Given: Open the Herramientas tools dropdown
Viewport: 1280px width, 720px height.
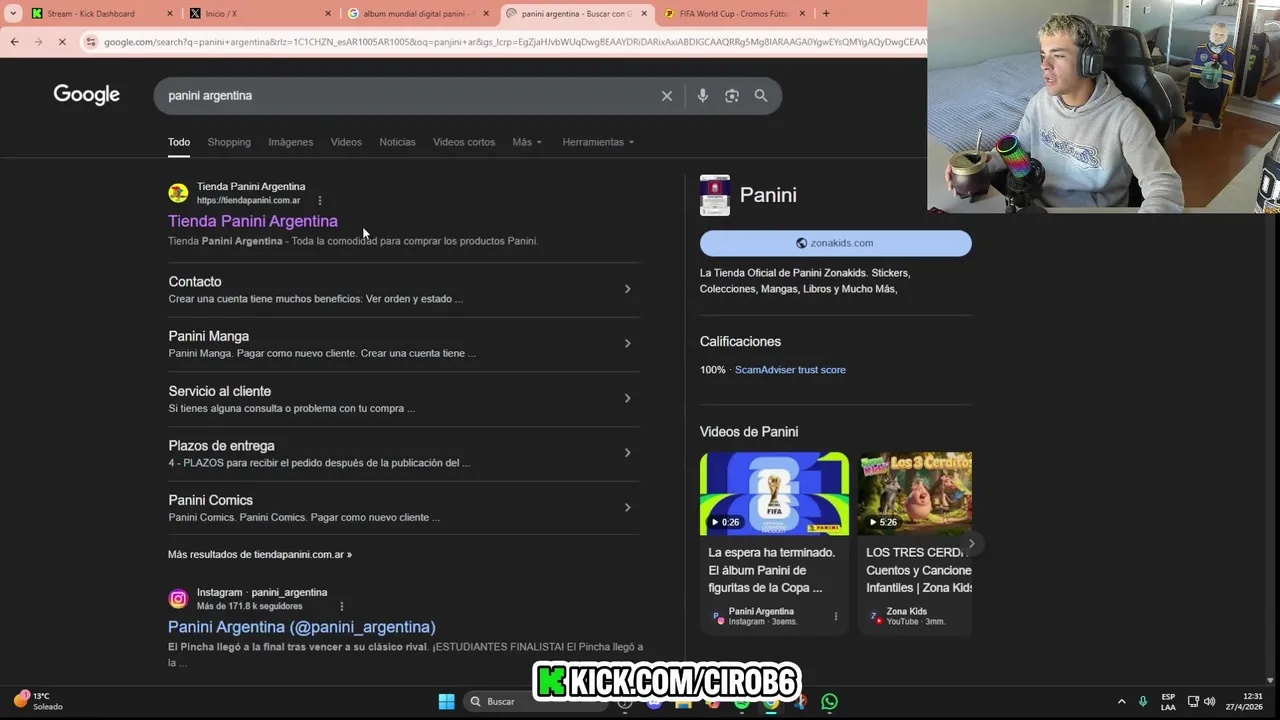Looking at the screenshot, I should tap(598, 142).
